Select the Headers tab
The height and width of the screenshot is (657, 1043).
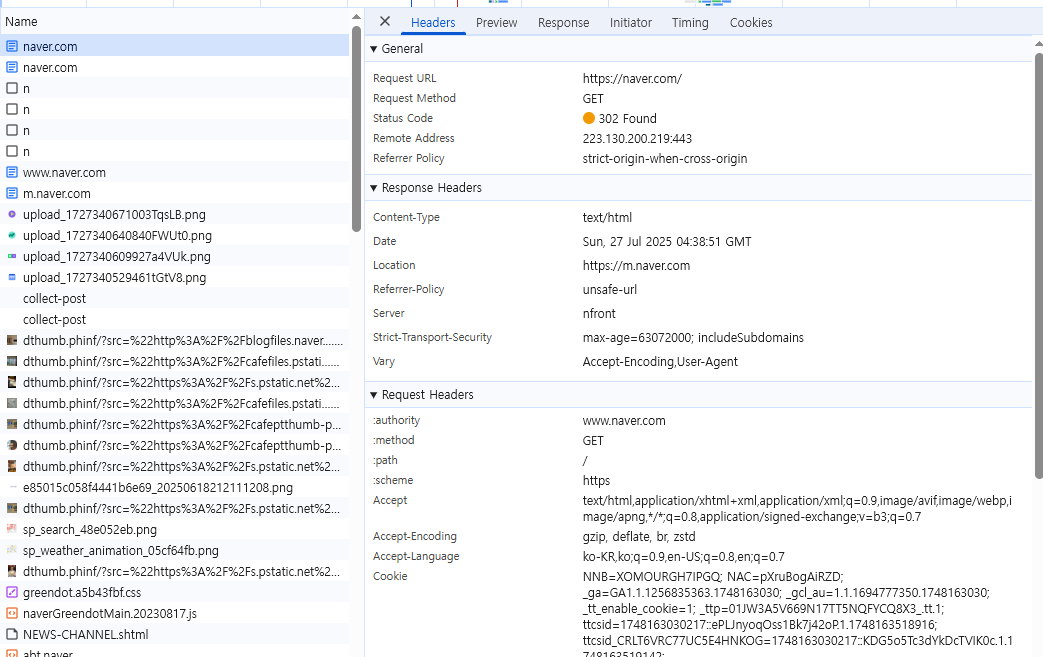[x=433, y=23]
